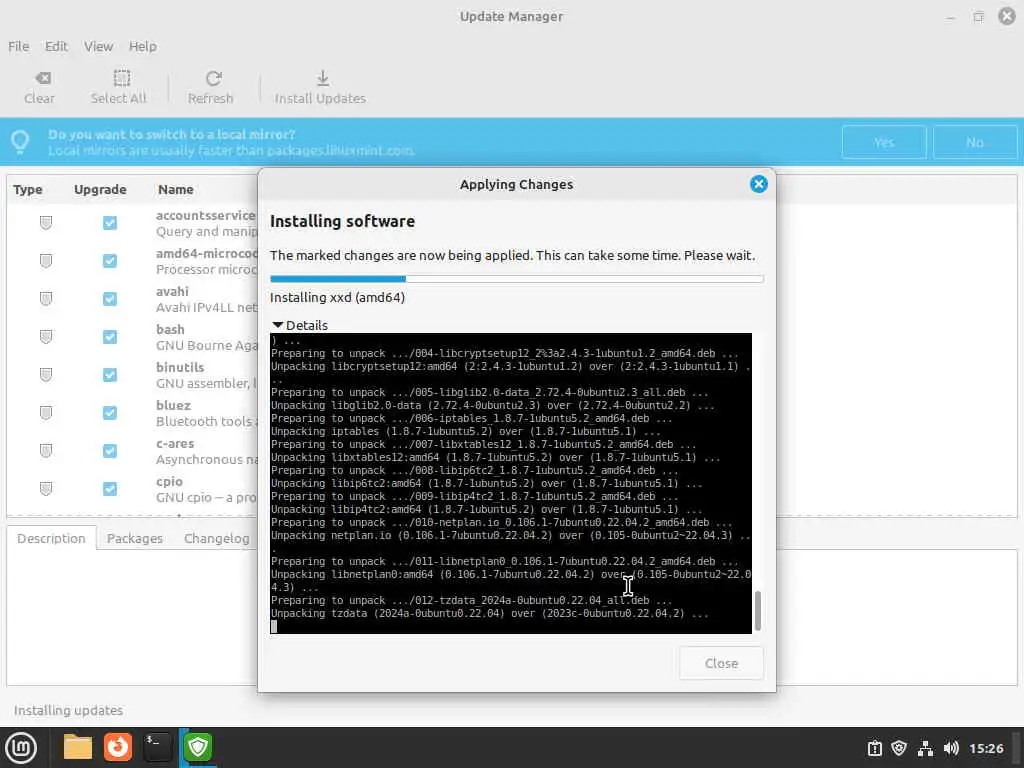Open the Help menu
The height and width of the screenshot is (768, 1024).
[x=142, y=46]
